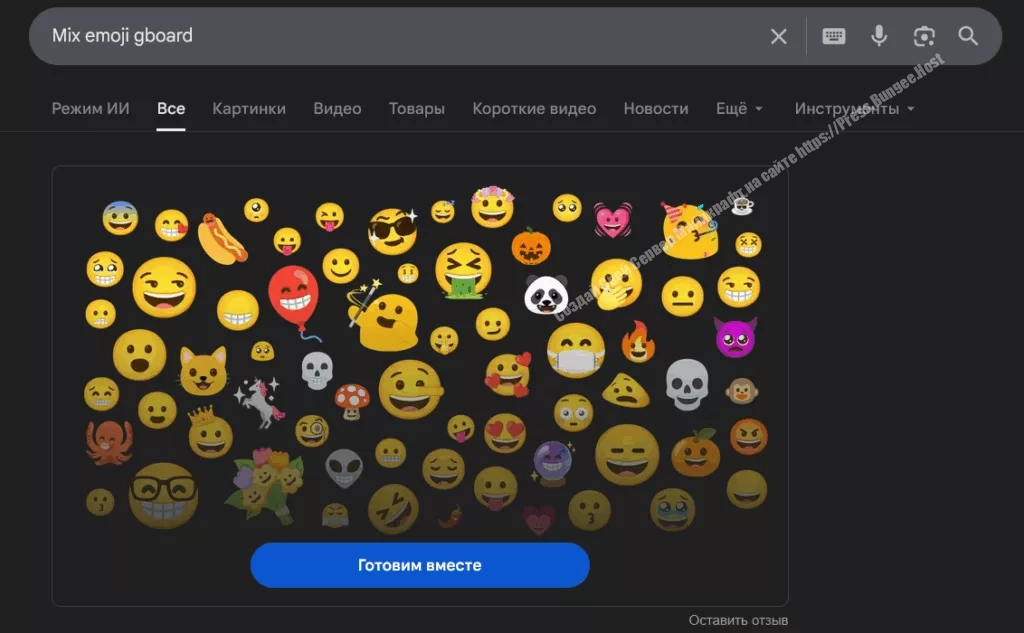Select the red balloon emoji
This screenshot has height=633, width=1024.
coord(293,295)
